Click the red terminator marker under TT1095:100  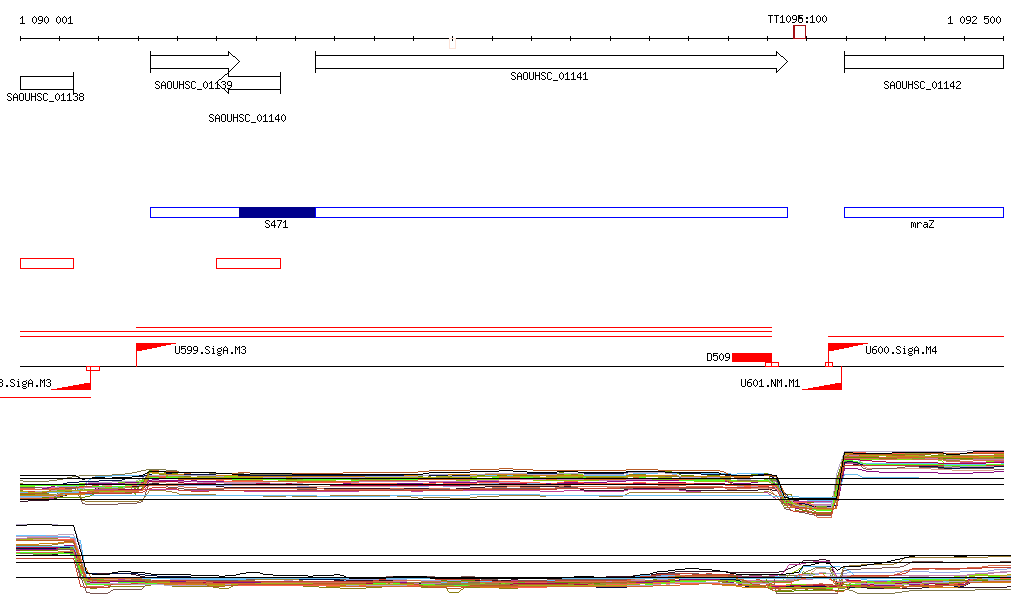coord(799,32)
